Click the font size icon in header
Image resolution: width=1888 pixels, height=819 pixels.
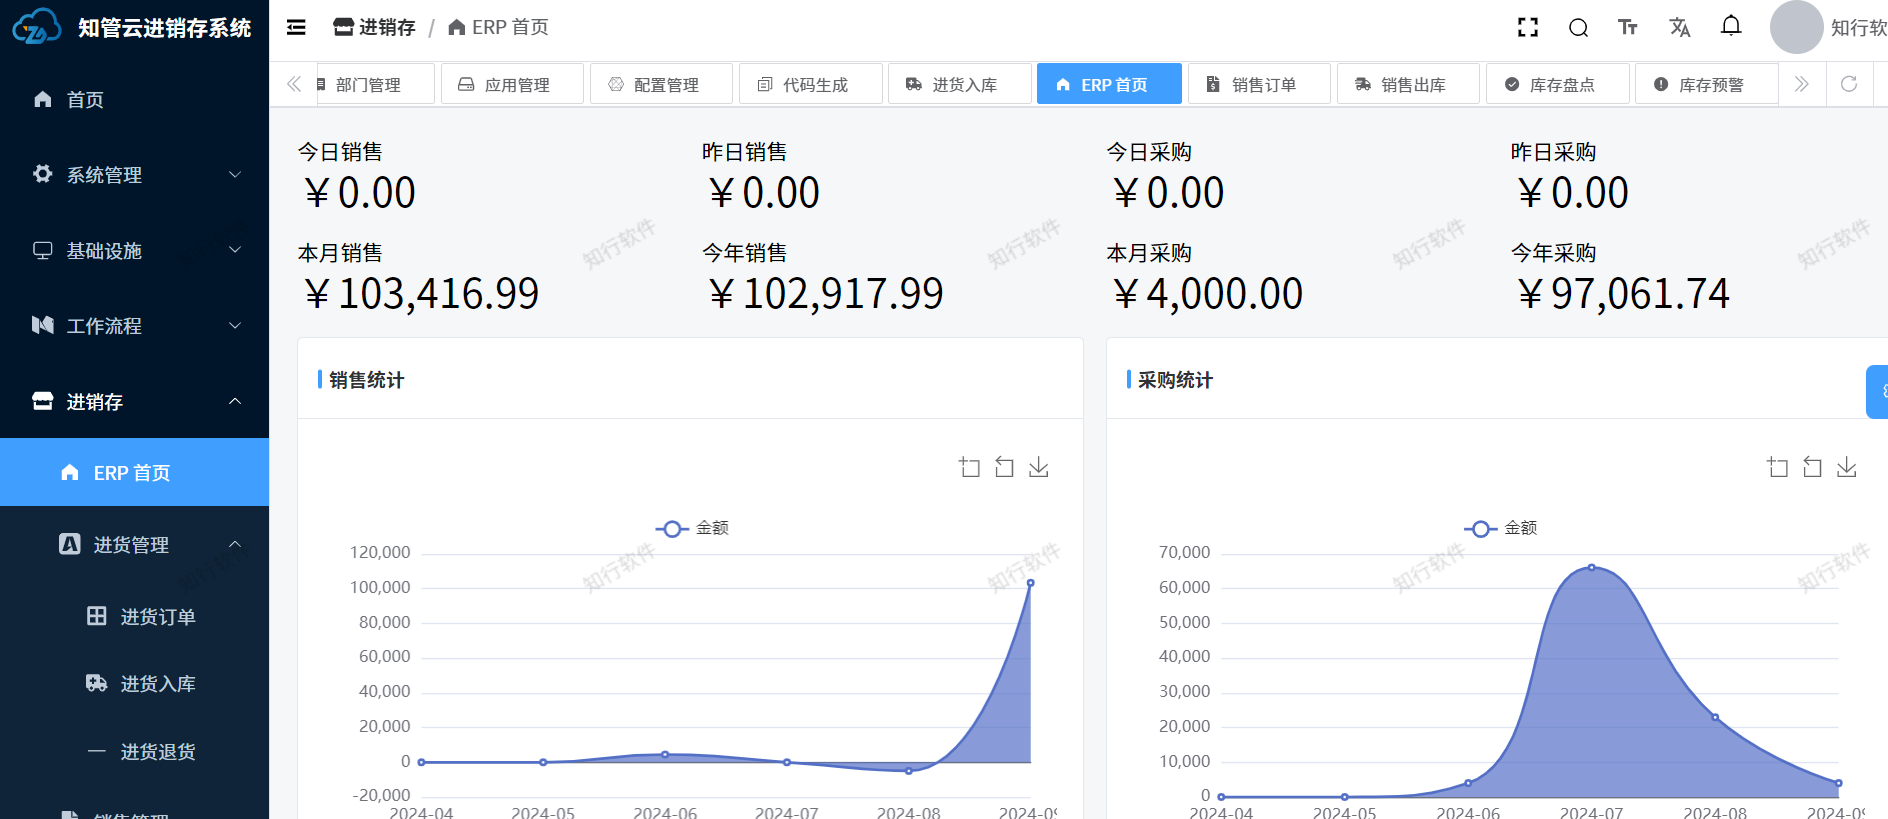[1628, 28]
